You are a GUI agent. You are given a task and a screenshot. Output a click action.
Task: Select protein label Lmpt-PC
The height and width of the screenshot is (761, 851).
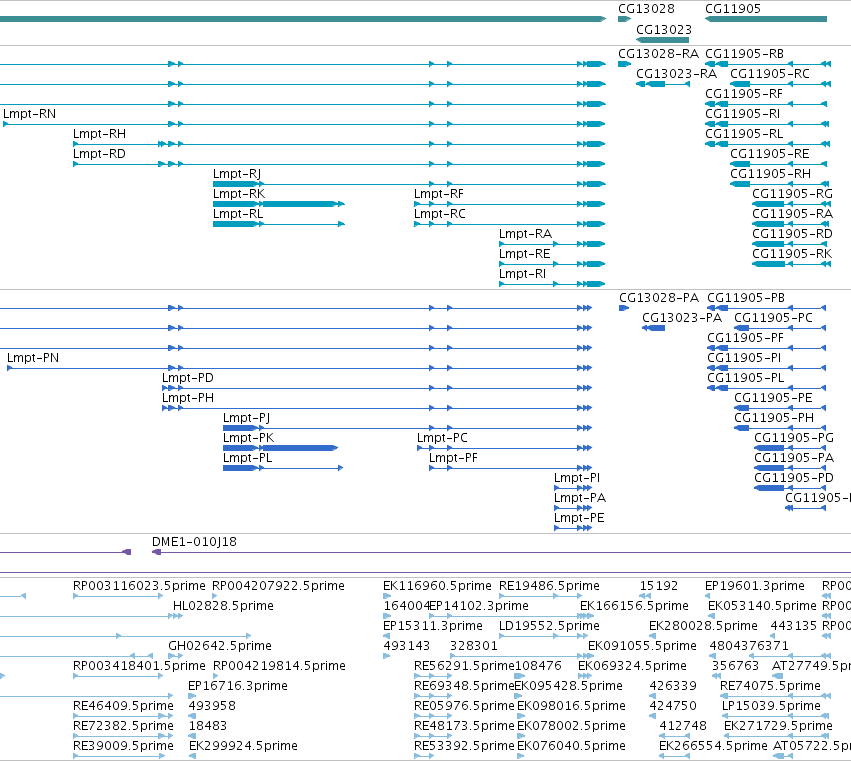click(442, 437)
